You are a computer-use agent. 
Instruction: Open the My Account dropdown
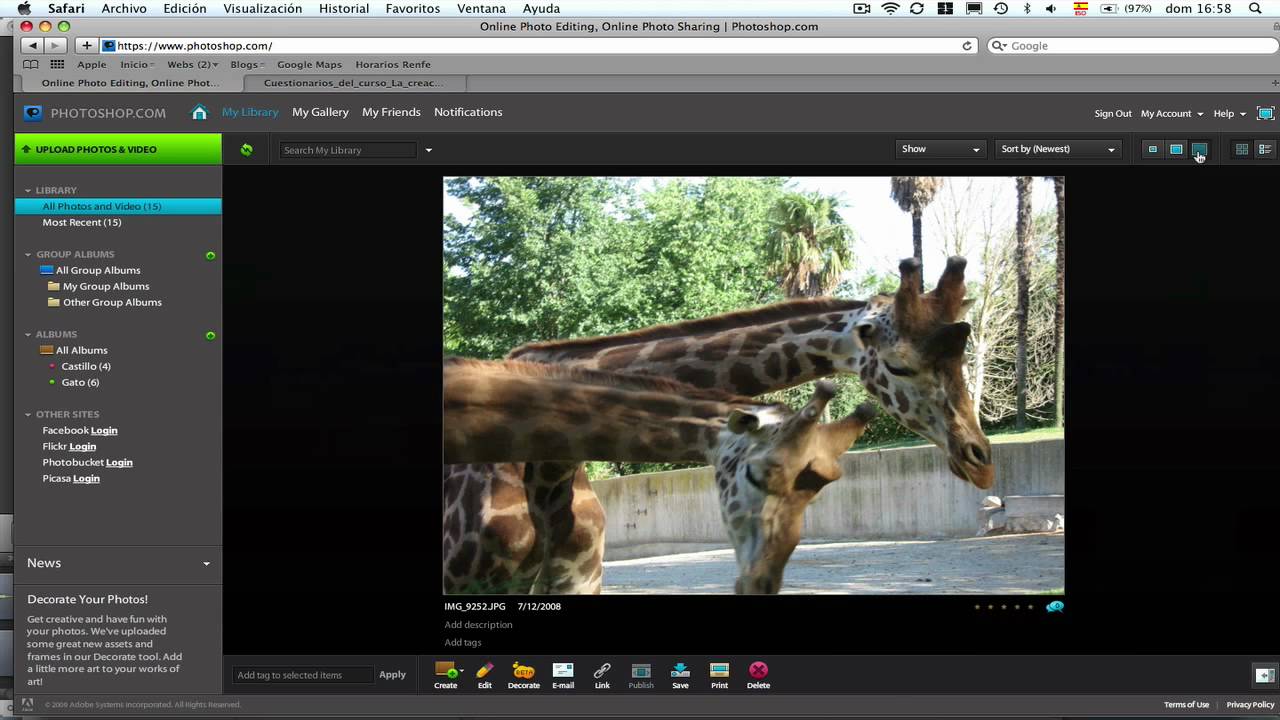(1172, 114)
